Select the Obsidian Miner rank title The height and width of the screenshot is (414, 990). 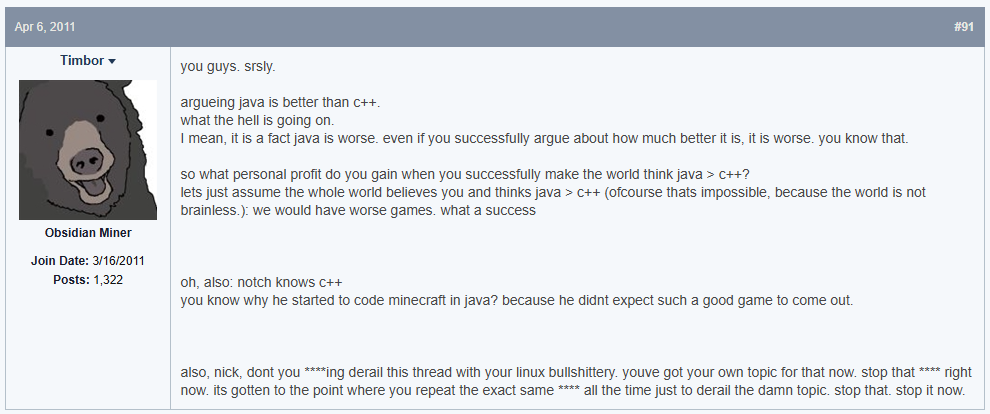(x=88, y=233)
